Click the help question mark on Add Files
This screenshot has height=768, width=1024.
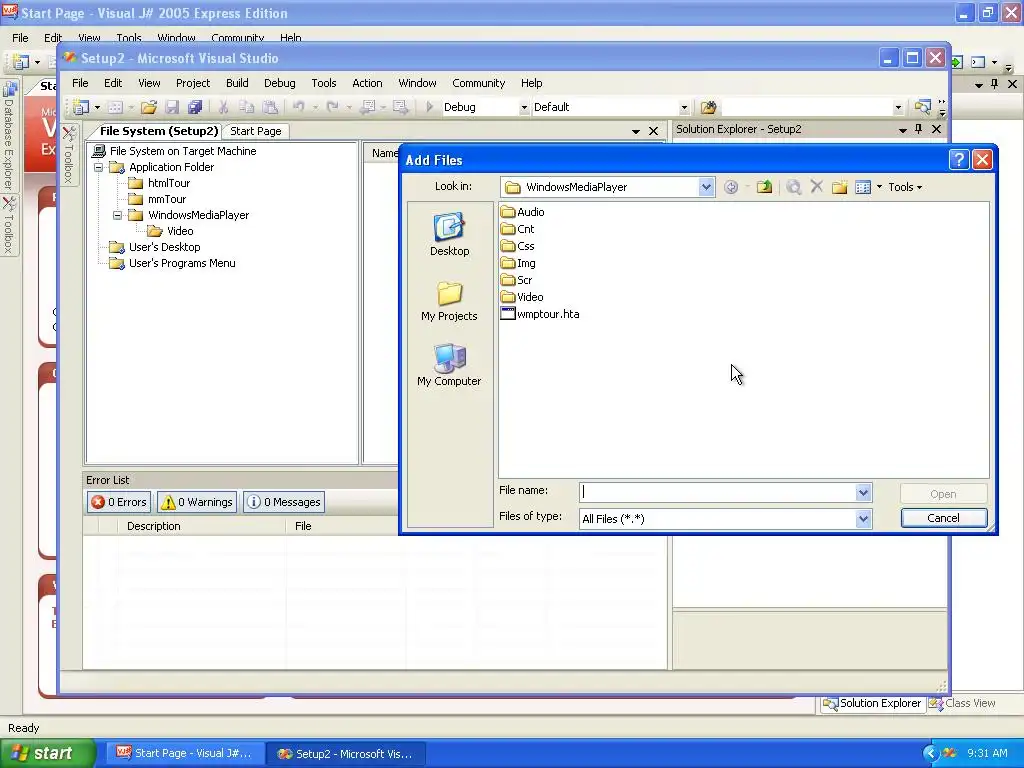[x=958, y=159]
